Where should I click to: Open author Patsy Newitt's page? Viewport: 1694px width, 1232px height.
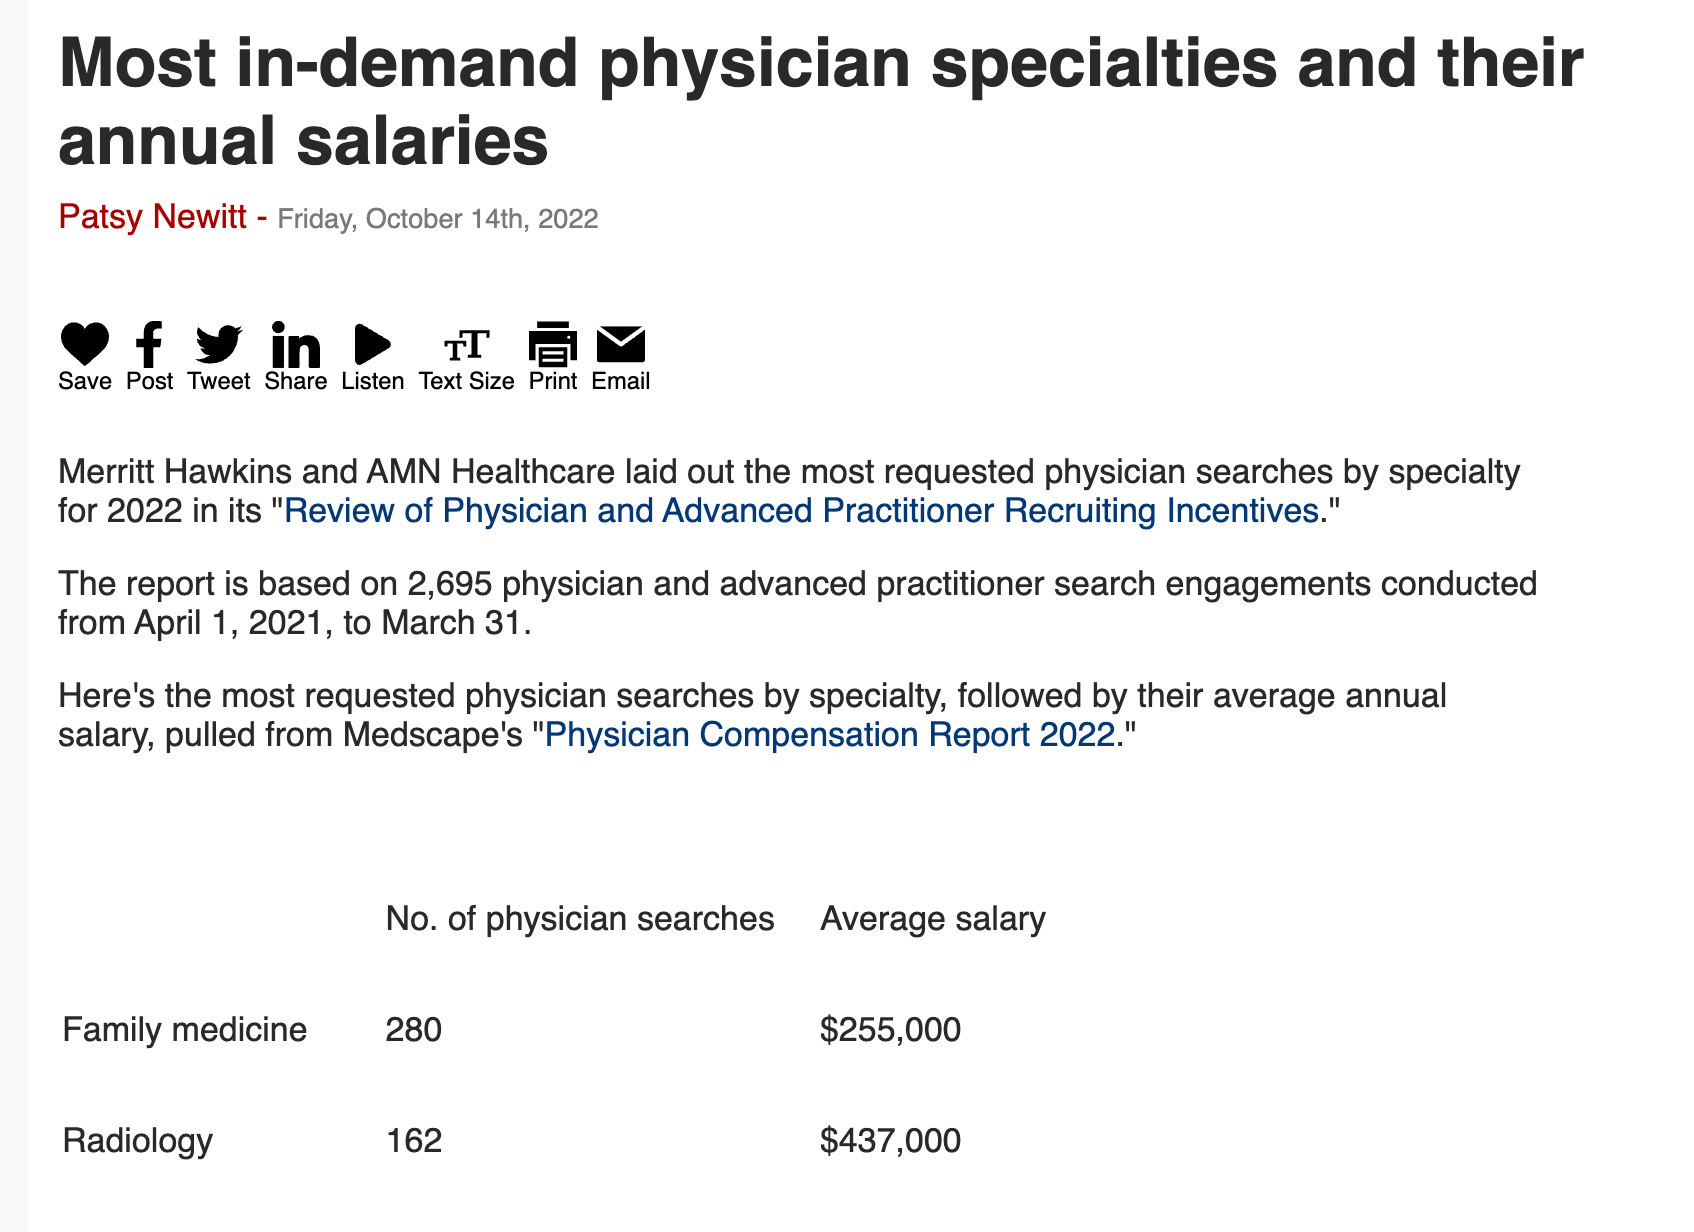152,216
